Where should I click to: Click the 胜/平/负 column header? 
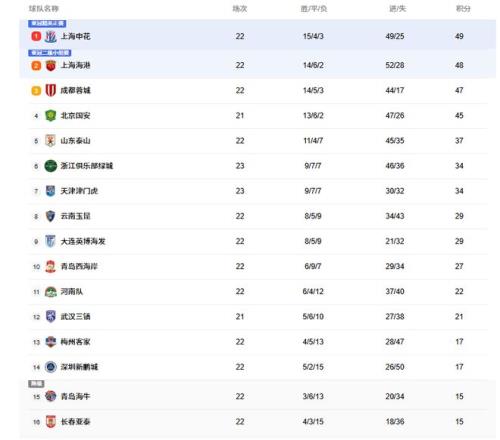click(314, 9)
